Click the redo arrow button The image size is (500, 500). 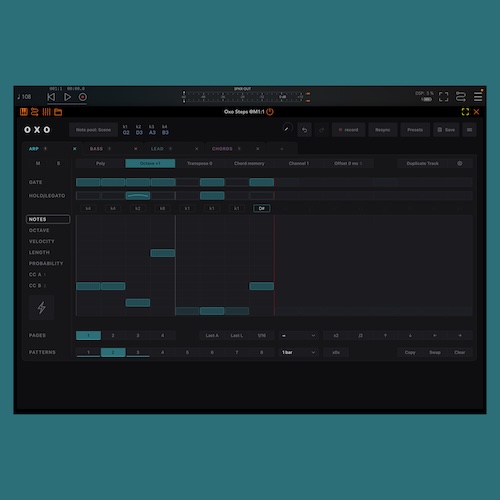[x=322, y=130]
